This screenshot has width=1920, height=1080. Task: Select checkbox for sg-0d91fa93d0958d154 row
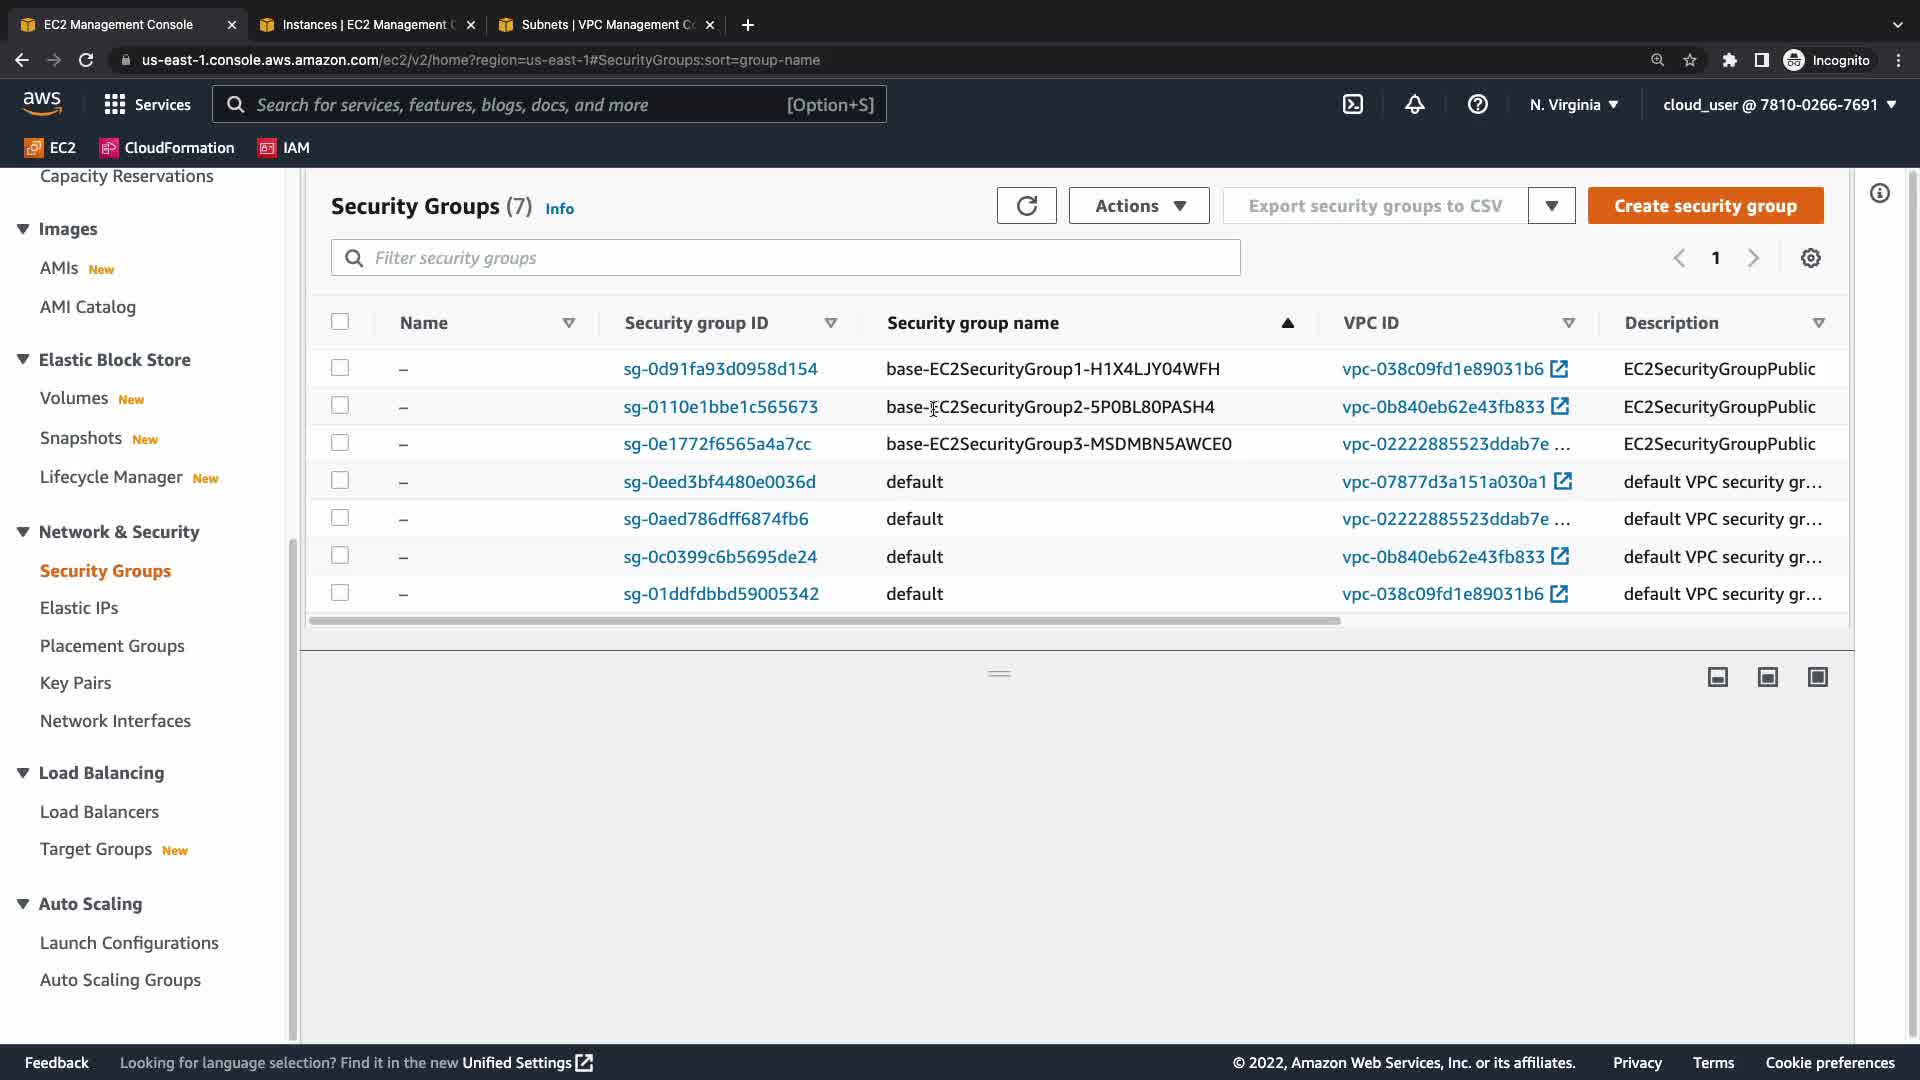point(340,368)
